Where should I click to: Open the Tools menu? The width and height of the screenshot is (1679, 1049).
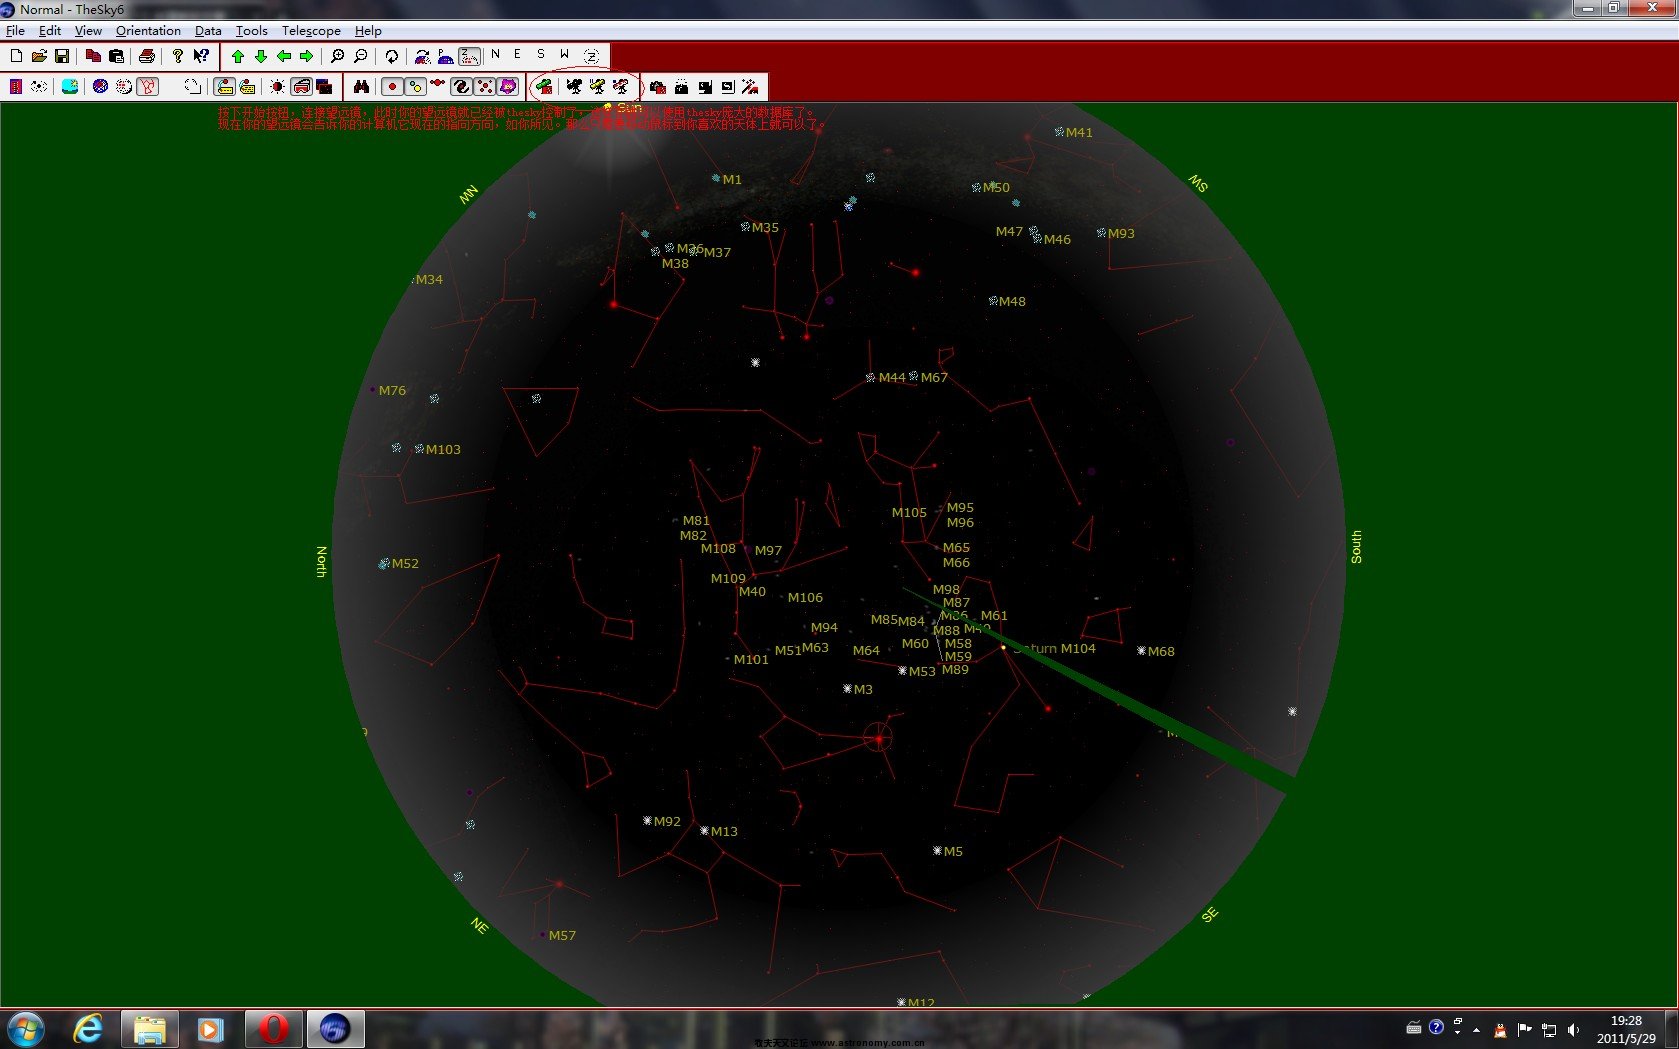coord(251,31)
